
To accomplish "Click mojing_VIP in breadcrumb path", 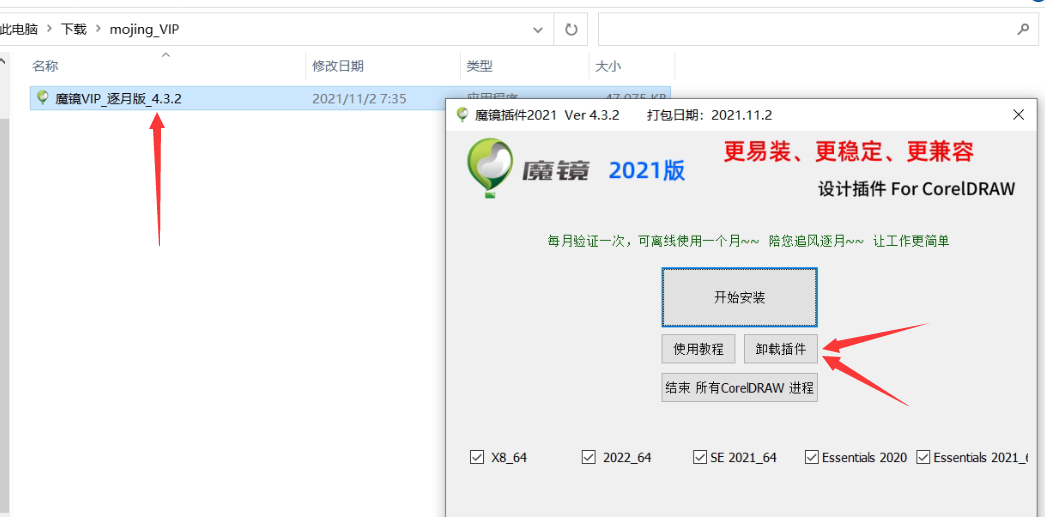I will [x=147, y=29].
